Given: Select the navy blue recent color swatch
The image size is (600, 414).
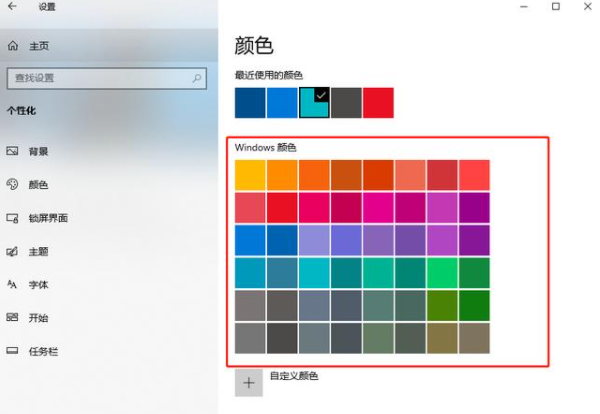Looking at the screenshot, I should coord(250,102).
